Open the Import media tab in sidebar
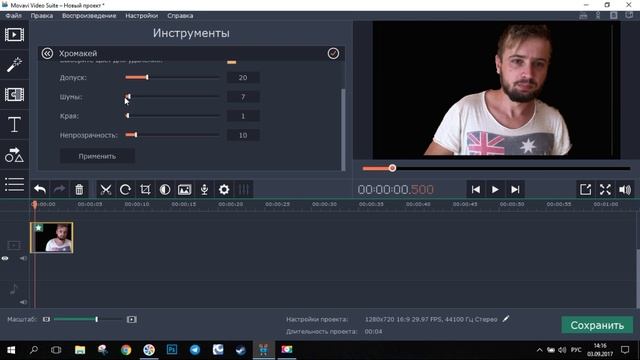 pos(14,35)
